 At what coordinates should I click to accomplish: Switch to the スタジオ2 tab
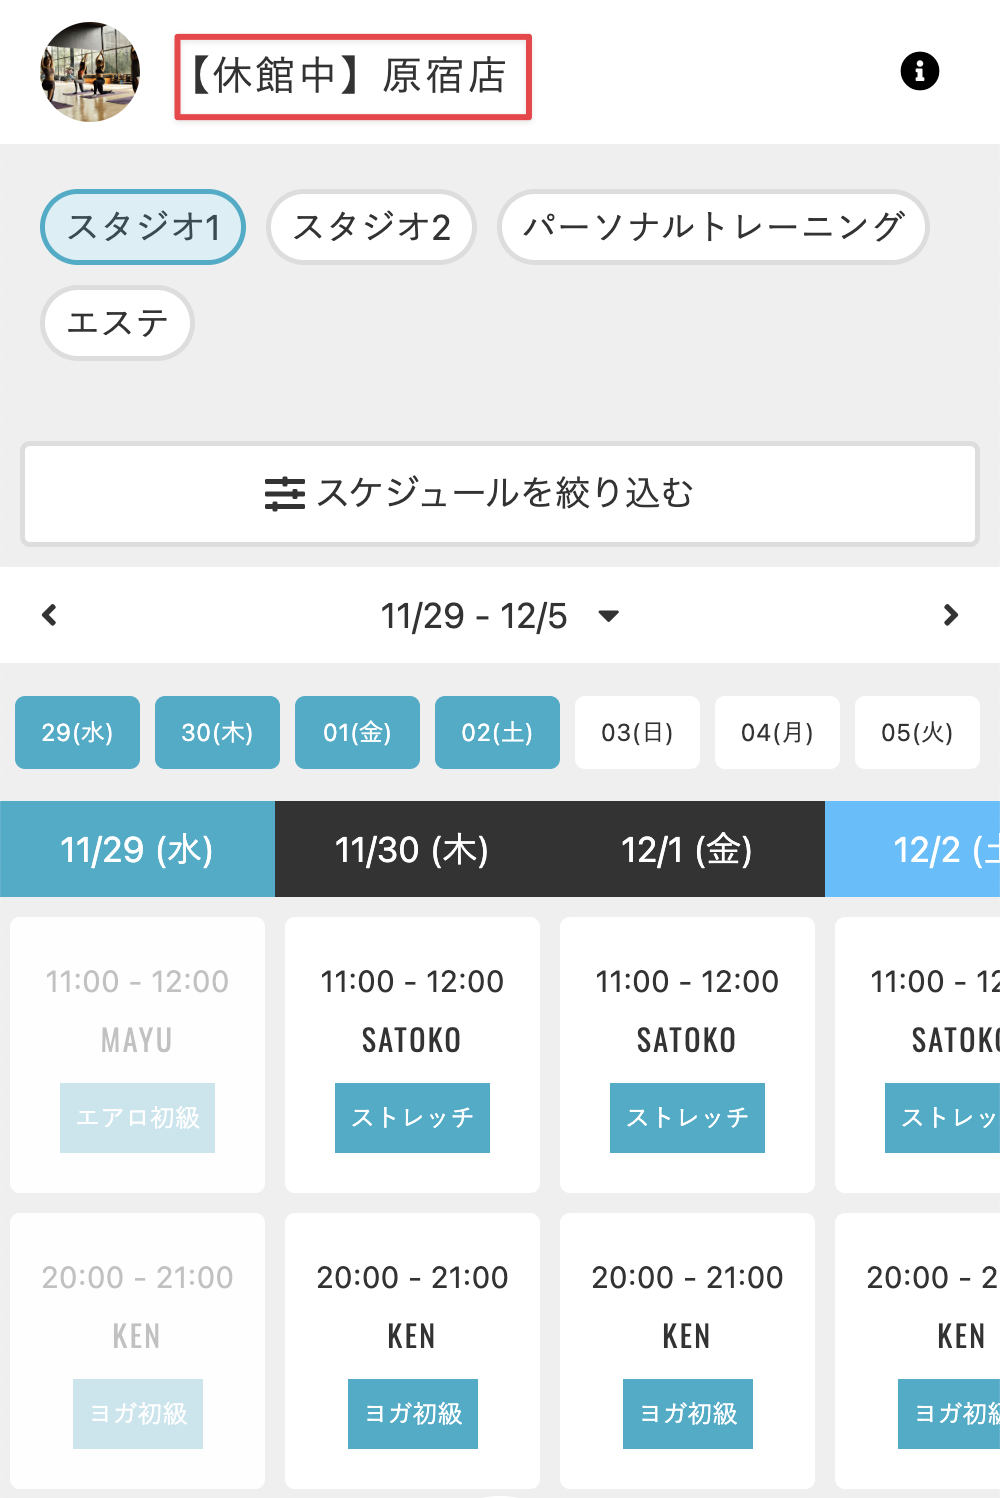click(371, 227)
